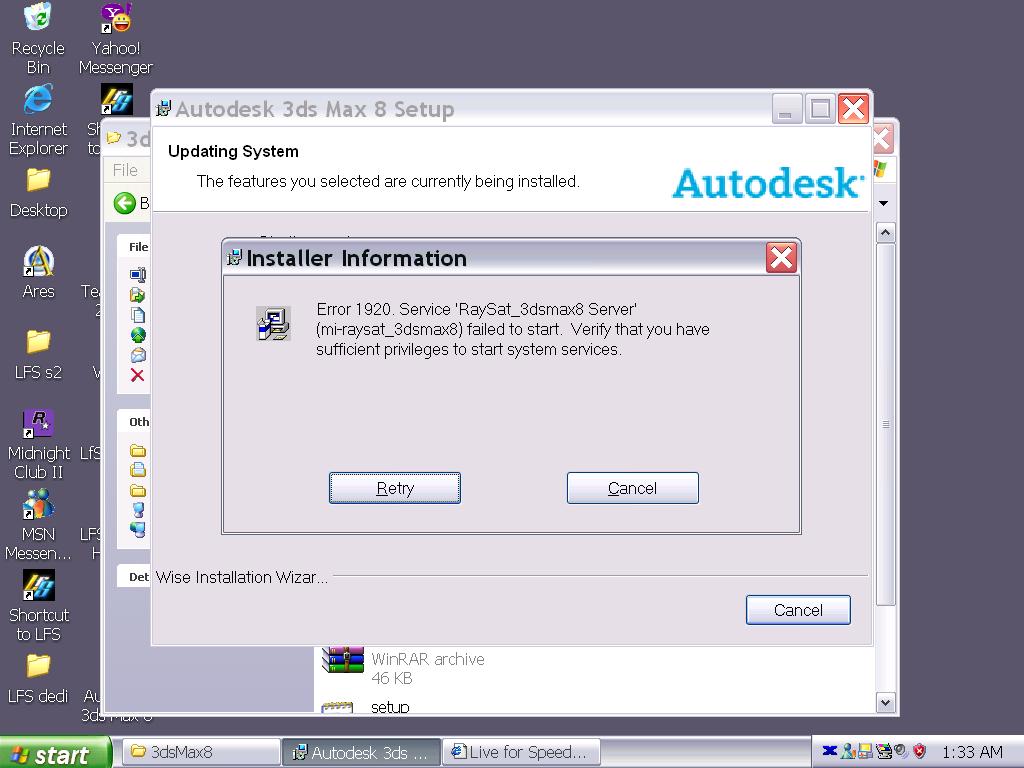Click red X delete icon in Explorer sidebar

137,375
